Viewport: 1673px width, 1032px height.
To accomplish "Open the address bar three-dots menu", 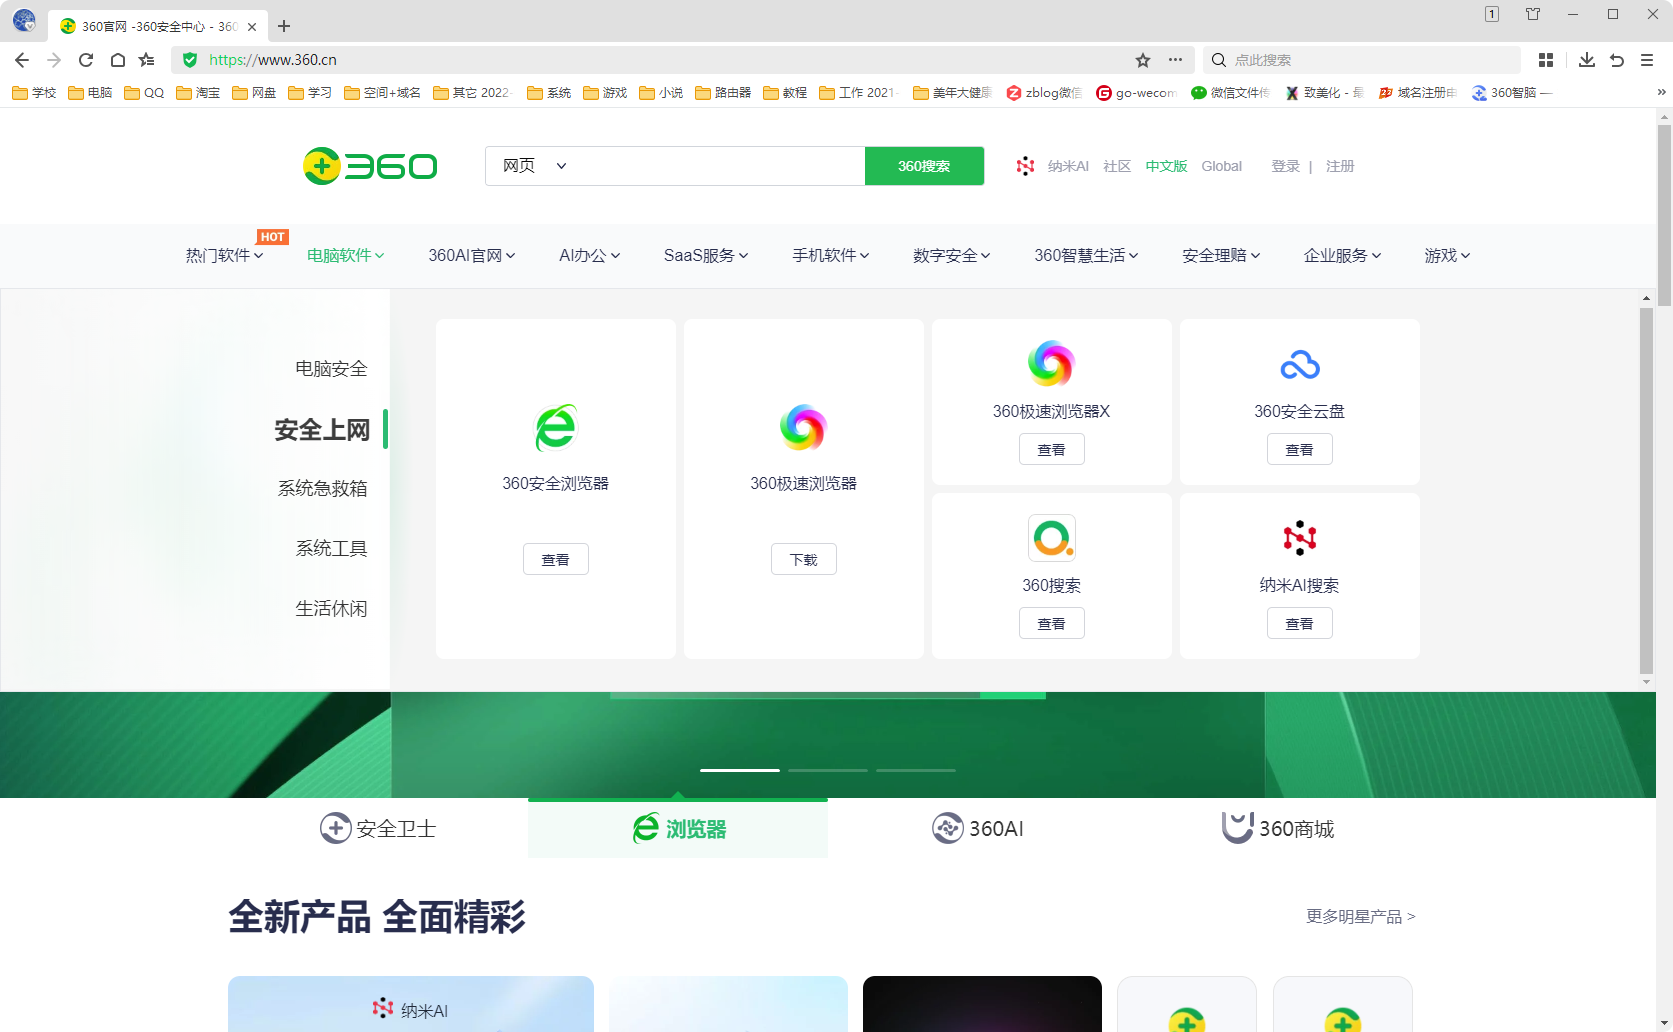I will [x=1175, y=60].
